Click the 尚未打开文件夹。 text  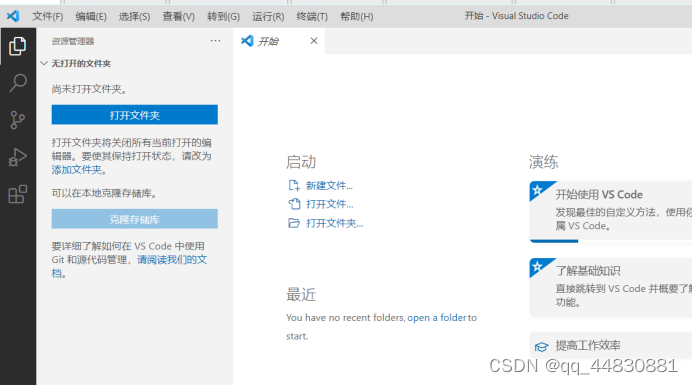coord(89,89)
